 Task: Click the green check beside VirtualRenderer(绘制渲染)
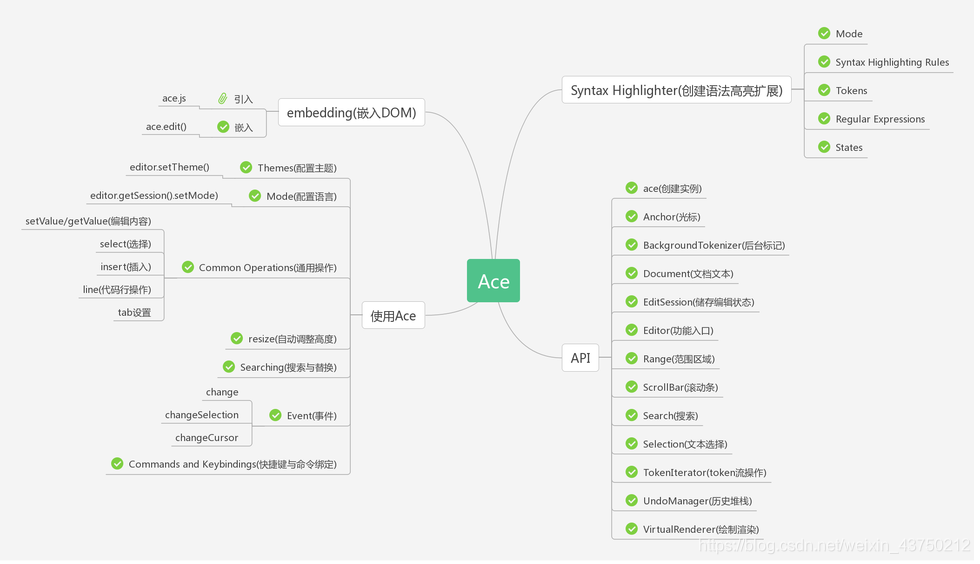632,529
